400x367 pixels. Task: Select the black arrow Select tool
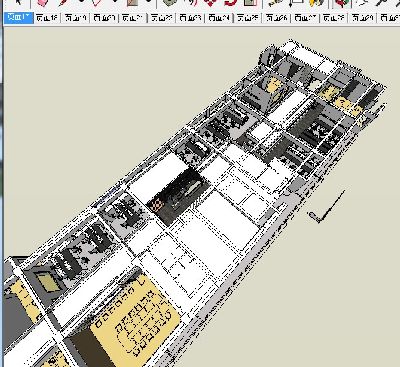pos(18,3)
